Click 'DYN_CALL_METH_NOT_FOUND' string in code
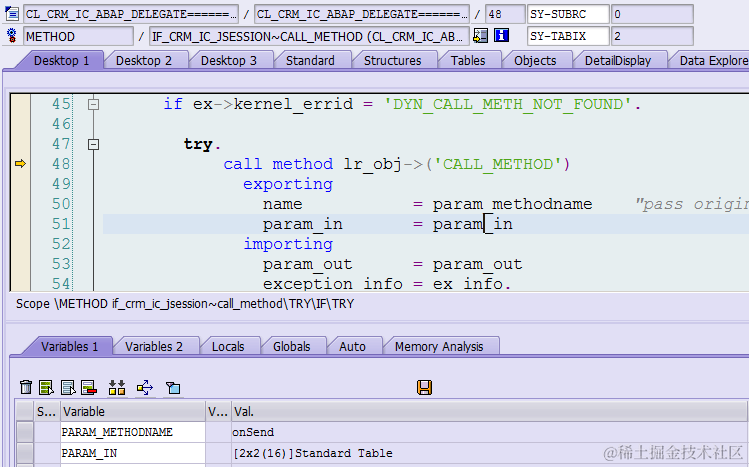The image size is (749, 467). [x=508, y=104]
